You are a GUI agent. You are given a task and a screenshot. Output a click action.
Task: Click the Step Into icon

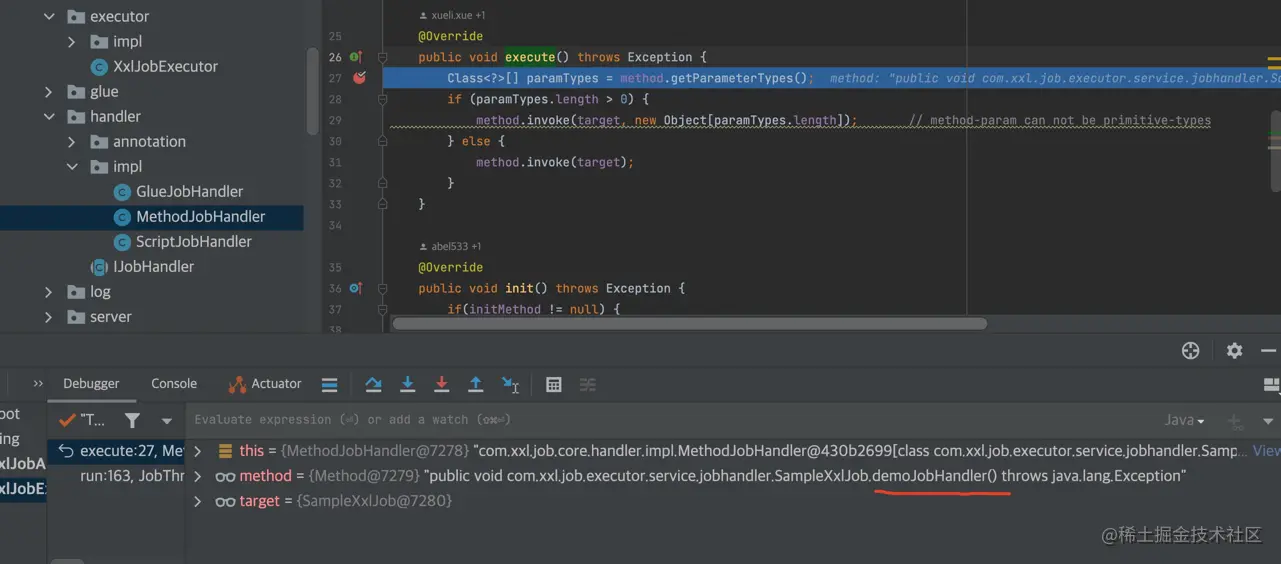407,384
